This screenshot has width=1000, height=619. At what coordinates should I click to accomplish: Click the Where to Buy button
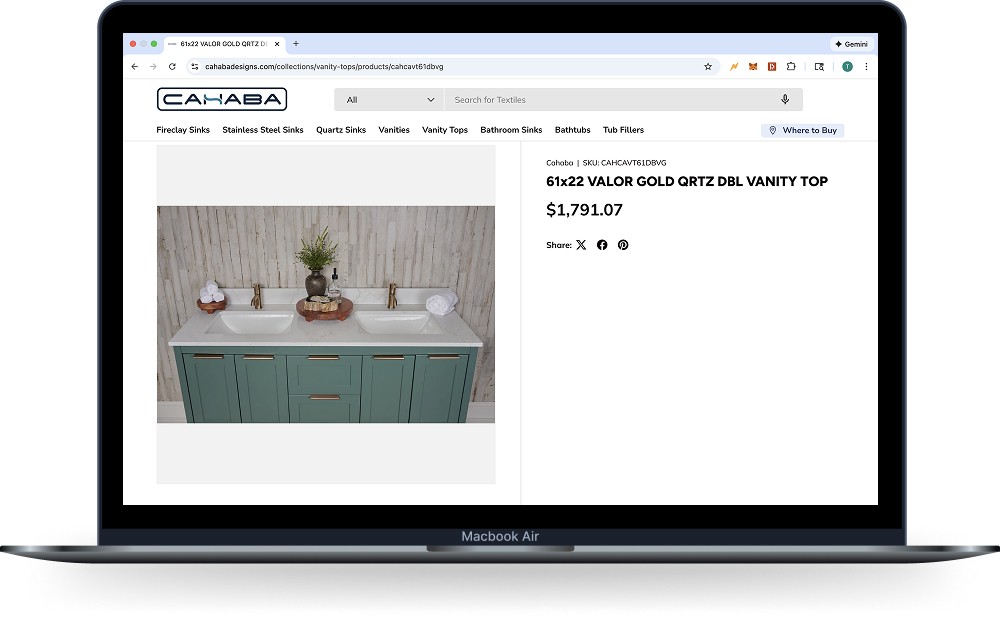803,130
